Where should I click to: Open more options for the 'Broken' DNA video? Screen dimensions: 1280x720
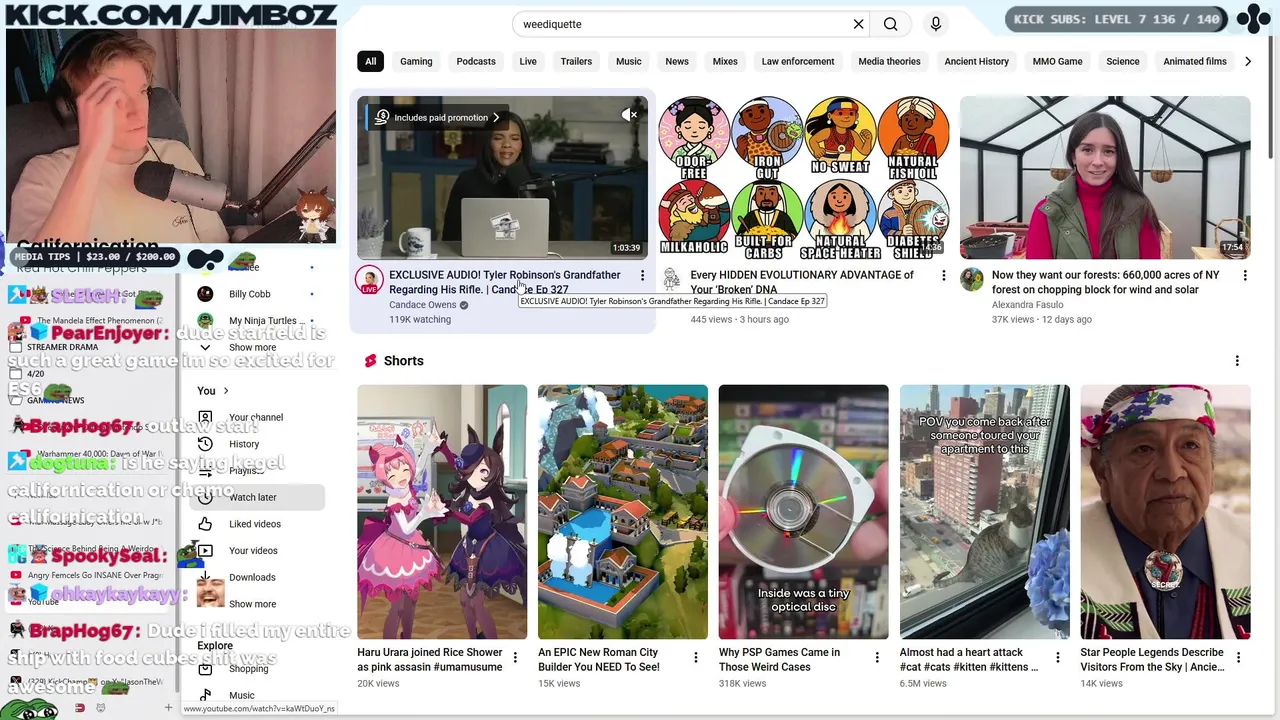943,276
